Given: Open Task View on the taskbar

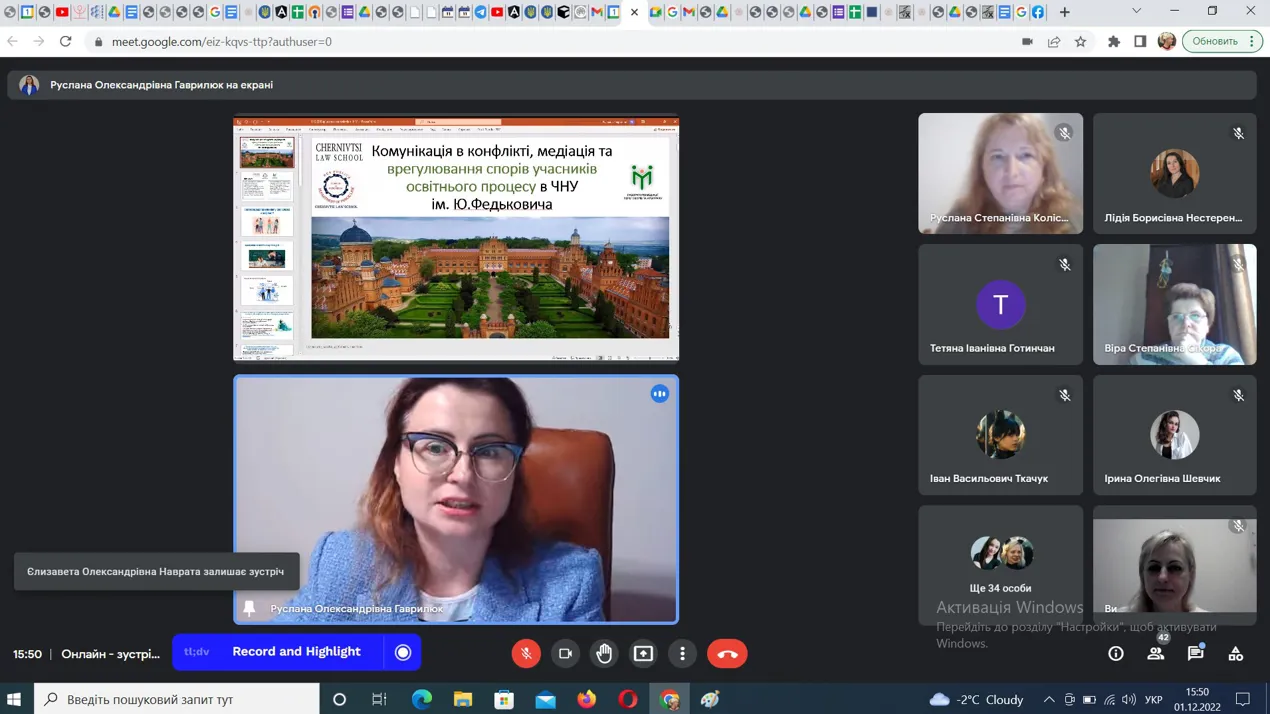Looking at the screenshot, I should [x=379, y=699].
